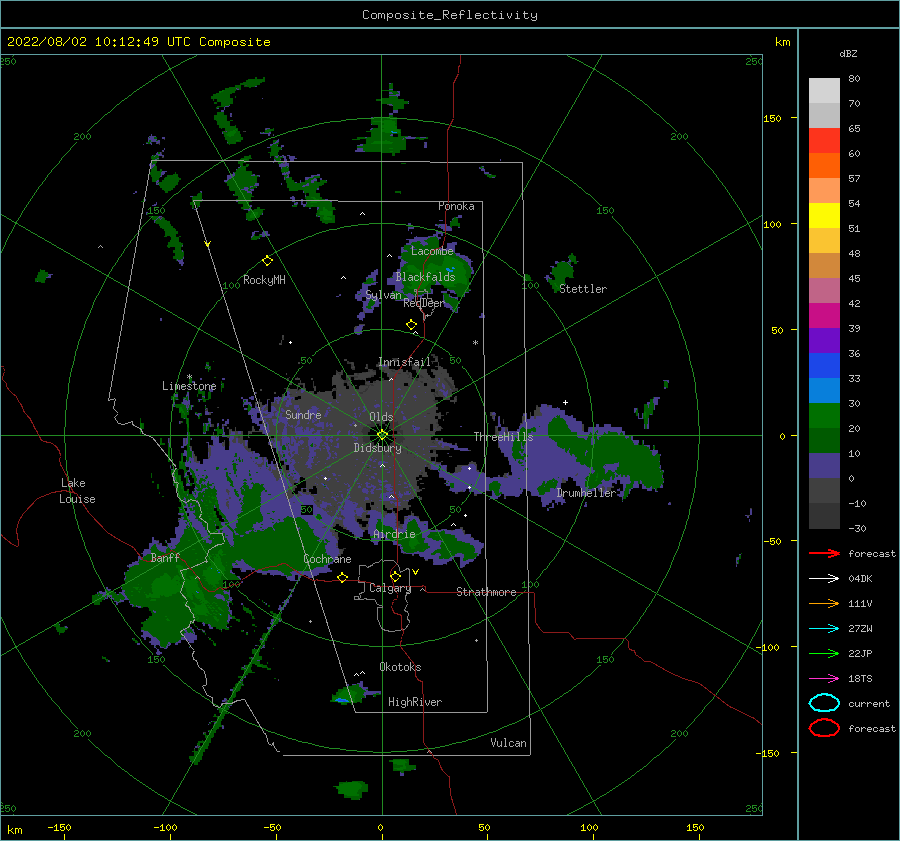Click the yellow diamond marker below RedDeer
Viewport: 900px width, 841px height.
pos(411,324)
